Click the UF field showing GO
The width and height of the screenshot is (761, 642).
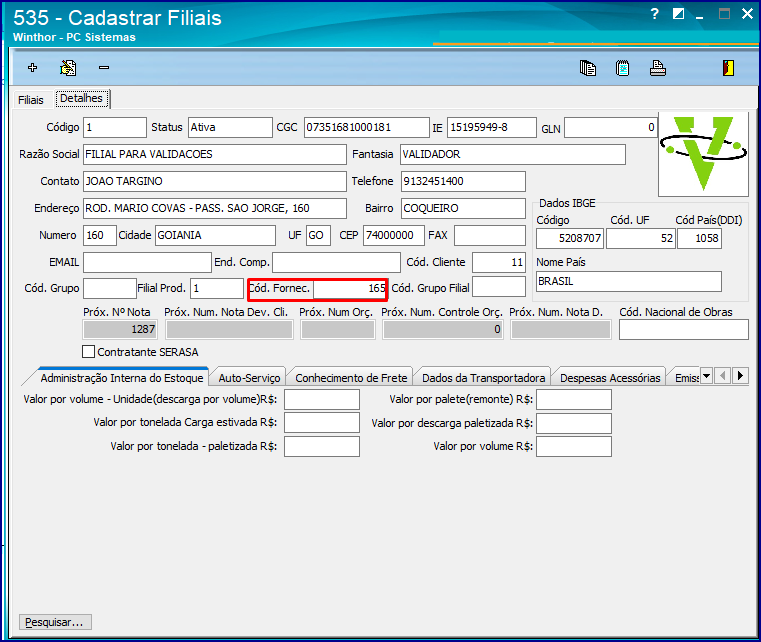(318, 235)
